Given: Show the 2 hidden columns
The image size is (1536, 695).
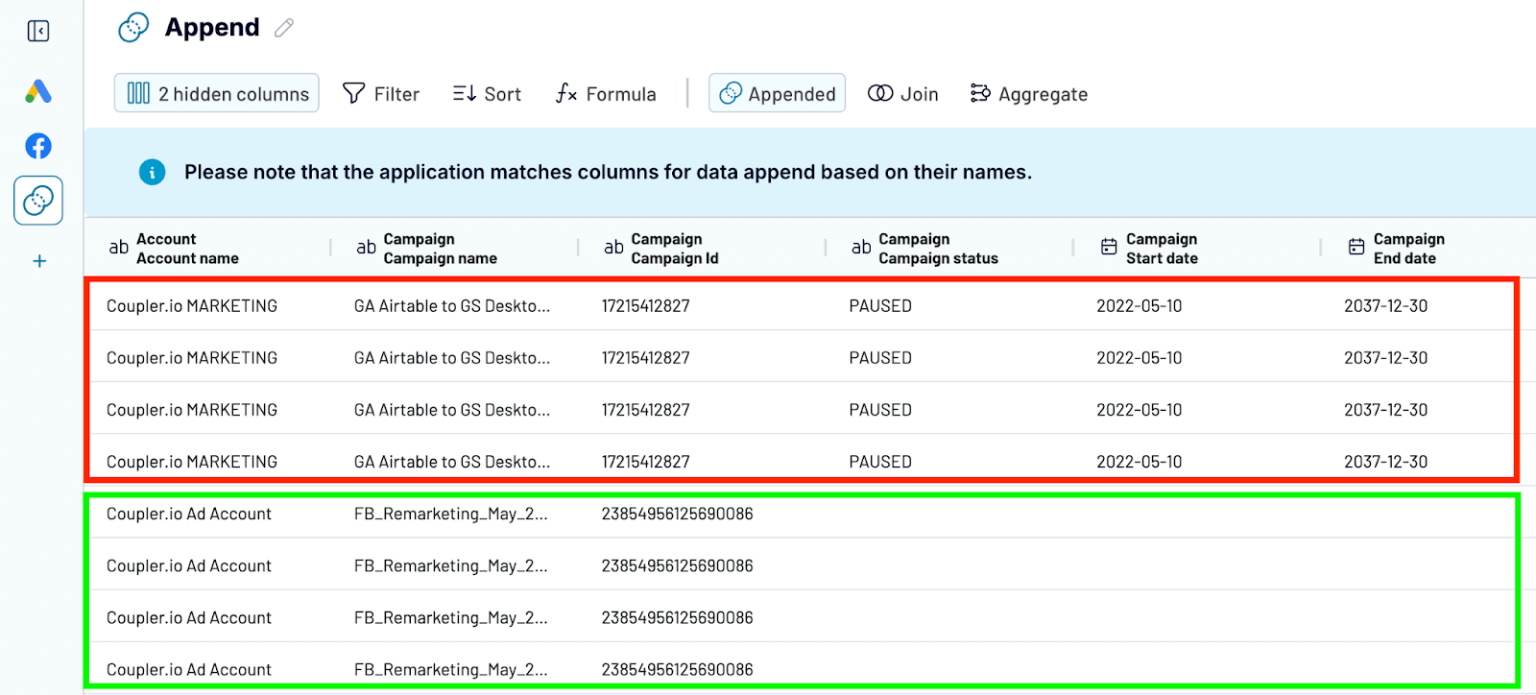Looking at the screenshot, I should tap(217, 94).
